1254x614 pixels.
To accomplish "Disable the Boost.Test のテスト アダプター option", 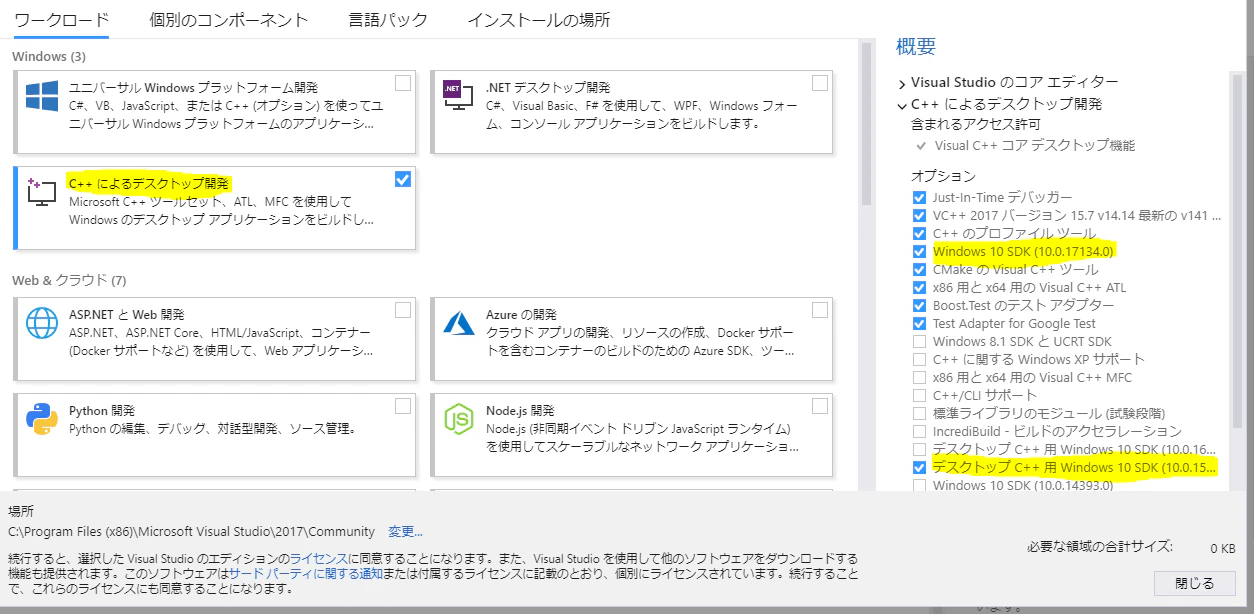I will click(x=919, y=305).
